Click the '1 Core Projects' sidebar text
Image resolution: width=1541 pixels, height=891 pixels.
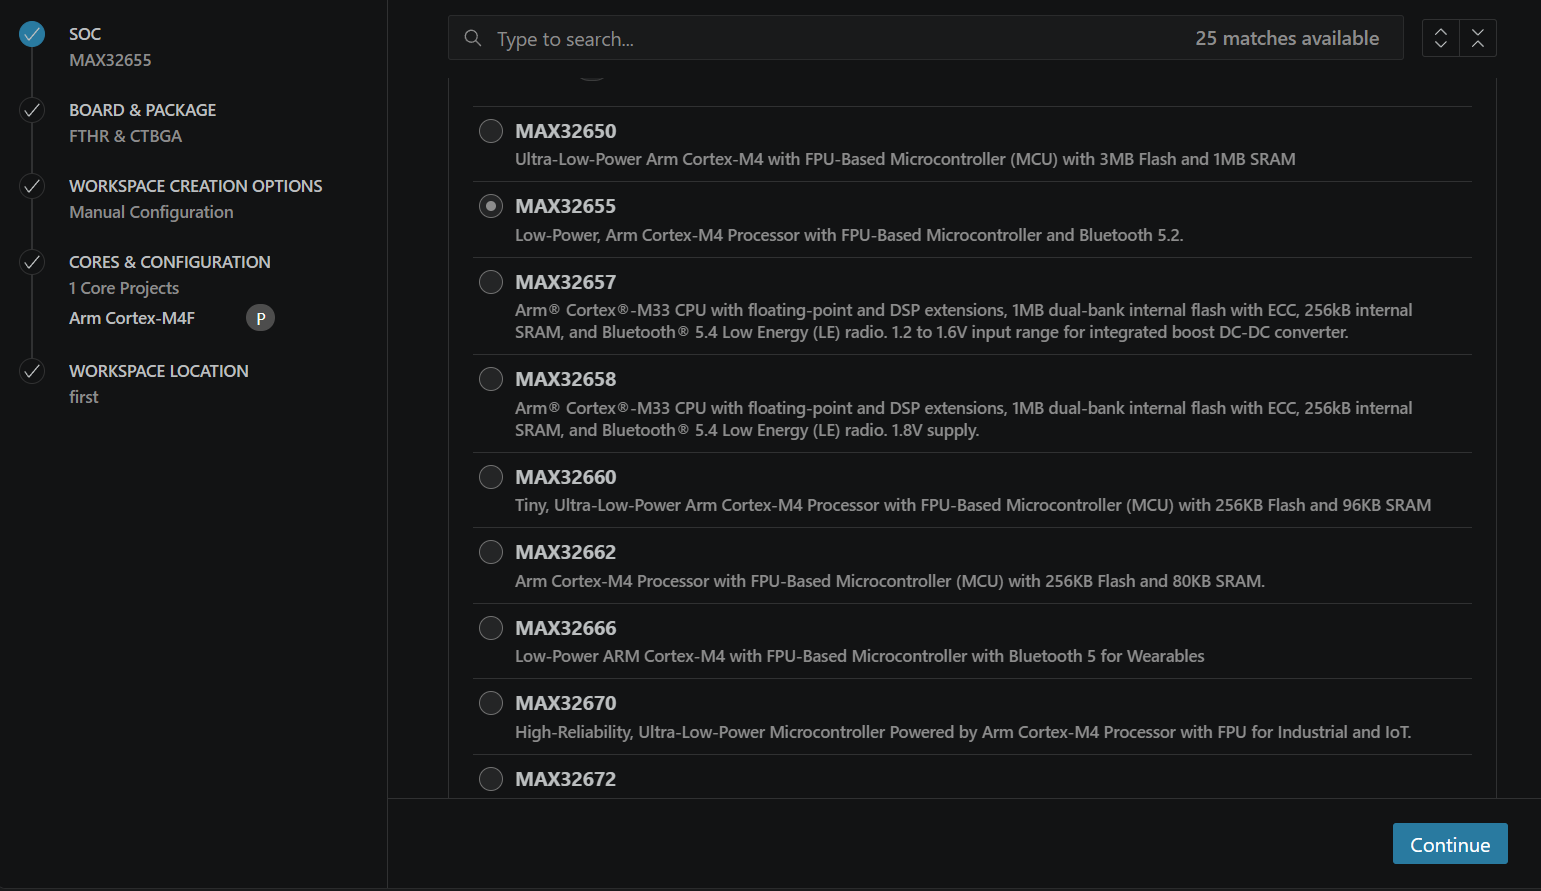click(x=124, y=288)
